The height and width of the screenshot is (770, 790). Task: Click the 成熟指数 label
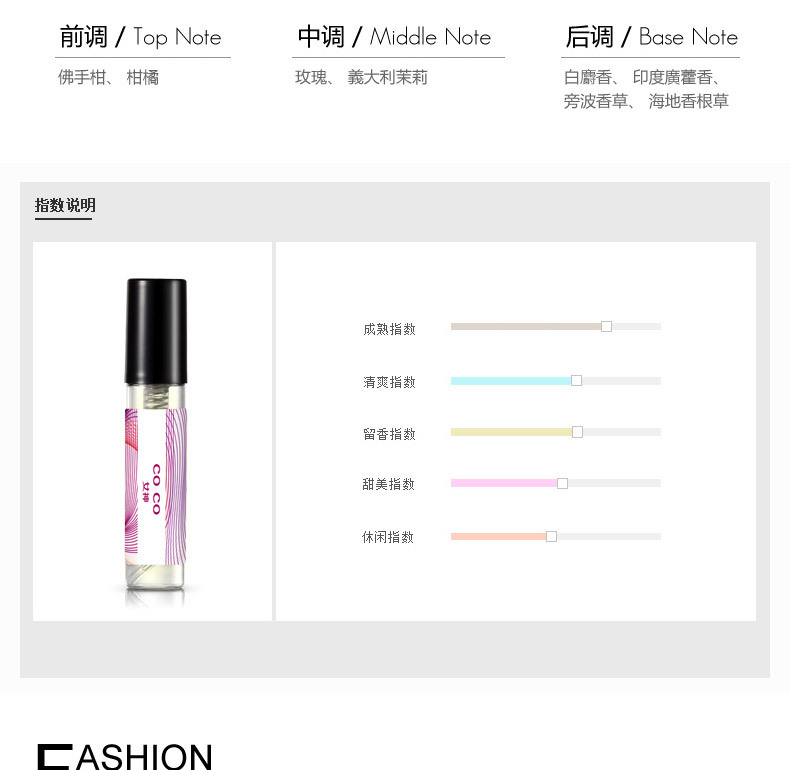tap(389, 329)
